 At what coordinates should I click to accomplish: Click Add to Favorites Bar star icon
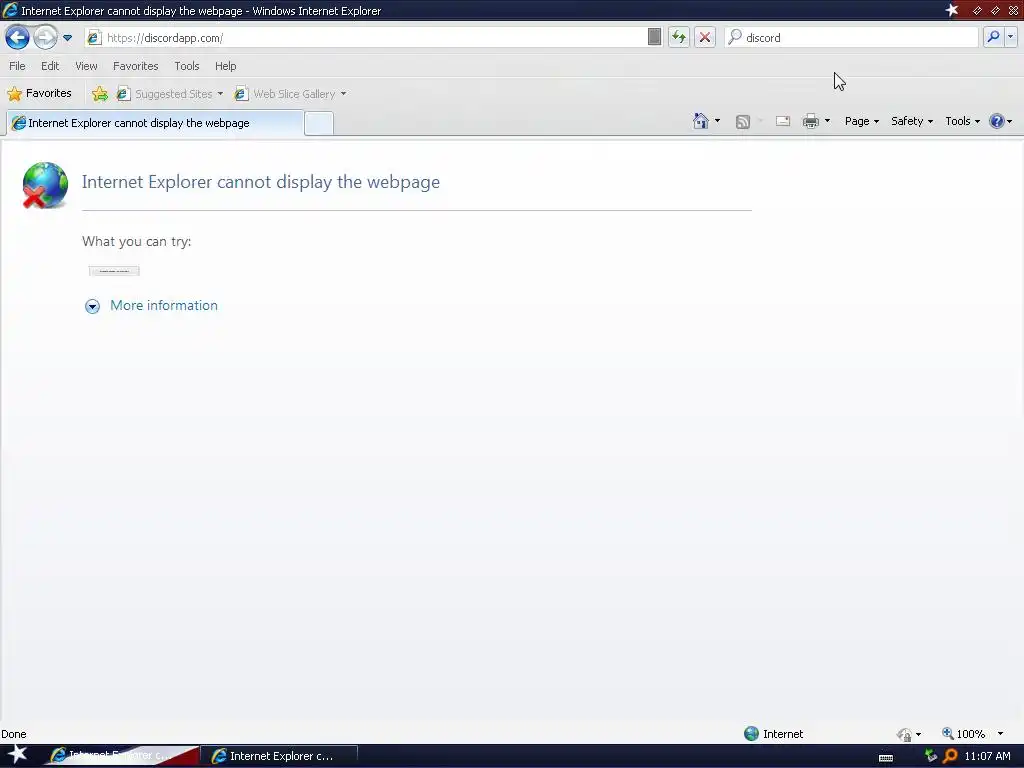tap(100, 94)
